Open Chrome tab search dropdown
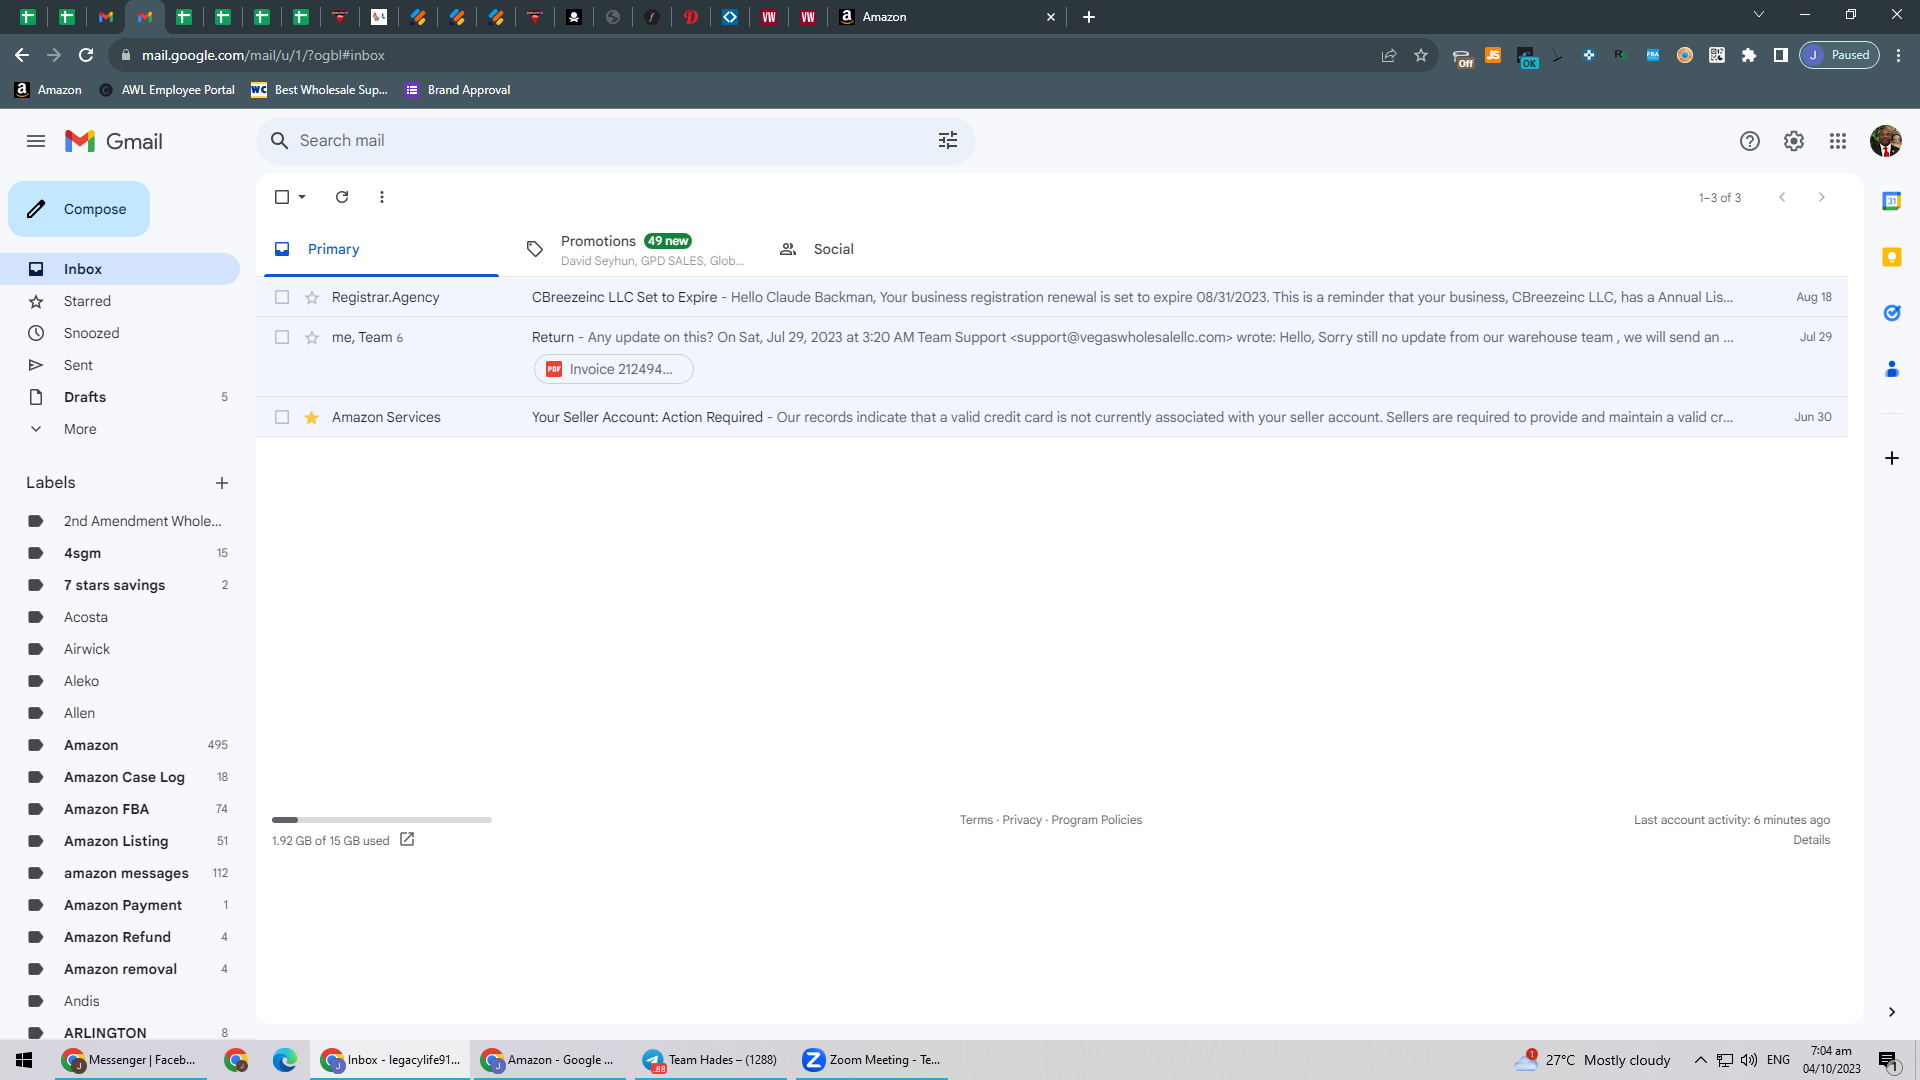This screenshot has width=1920, height=1080. (1759, 15)
